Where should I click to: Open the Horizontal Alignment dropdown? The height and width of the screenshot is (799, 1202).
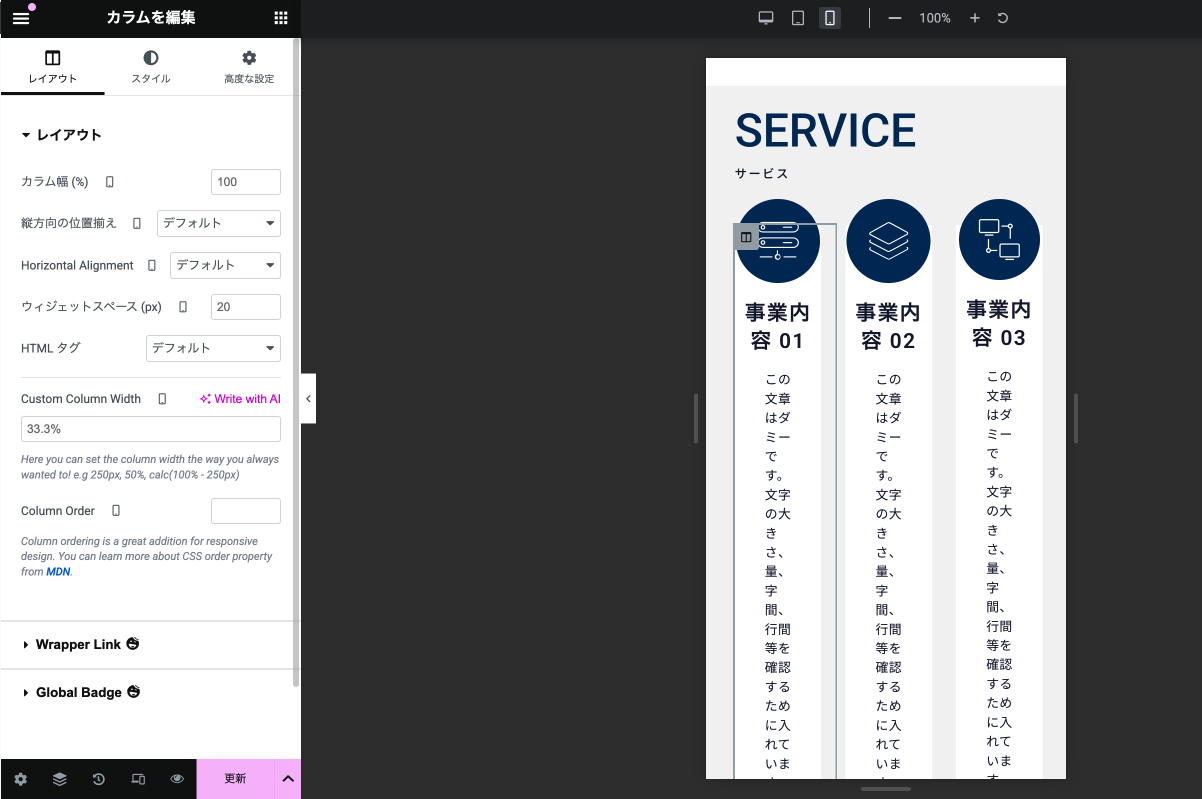click(x=225, y=265)
